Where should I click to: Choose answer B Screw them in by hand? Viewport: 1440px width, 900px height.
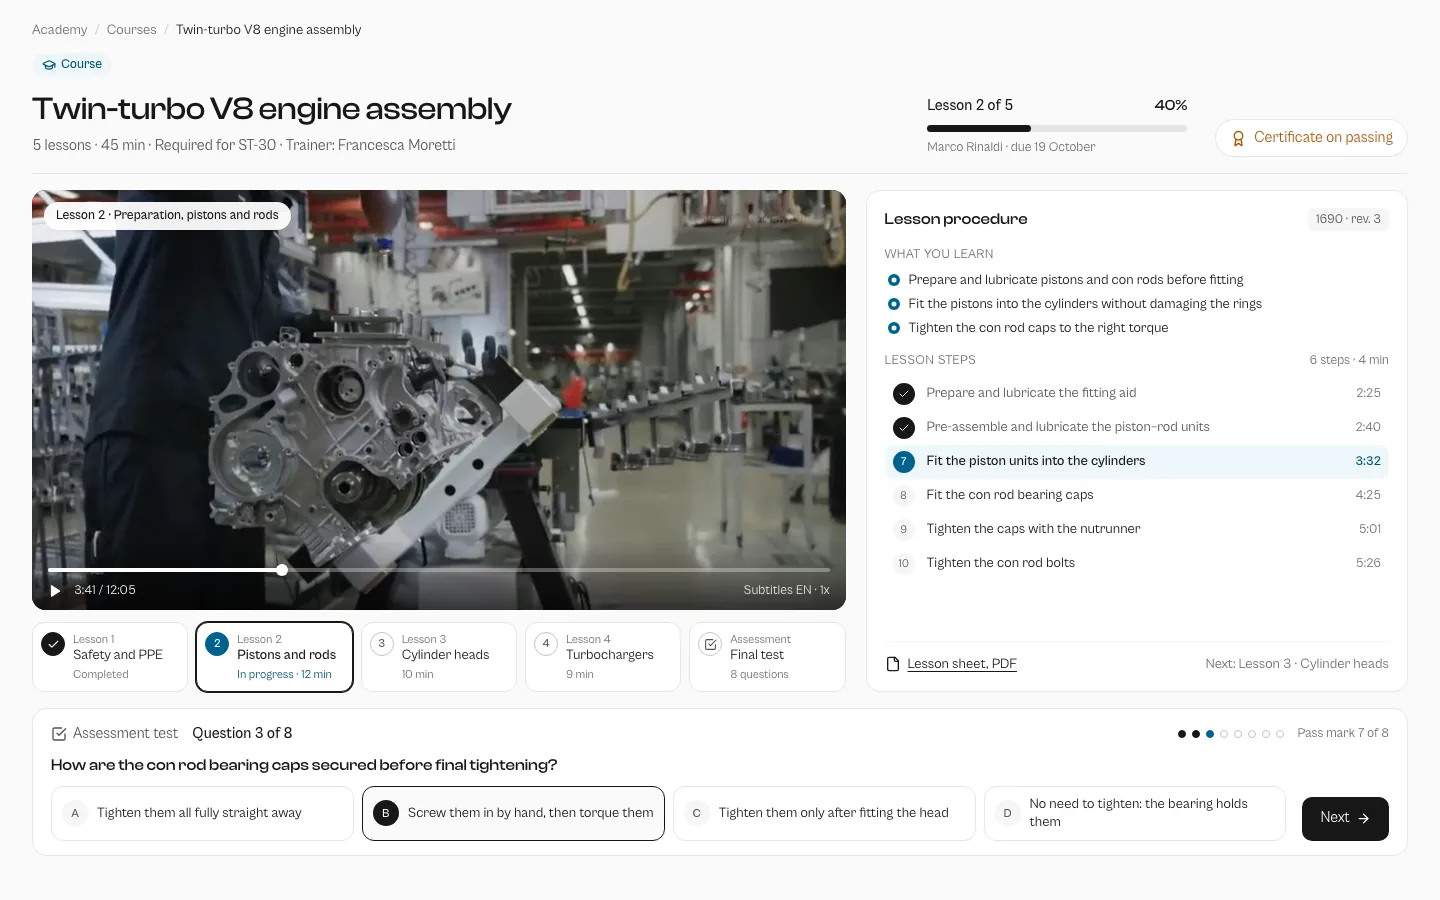click(513, 813)
